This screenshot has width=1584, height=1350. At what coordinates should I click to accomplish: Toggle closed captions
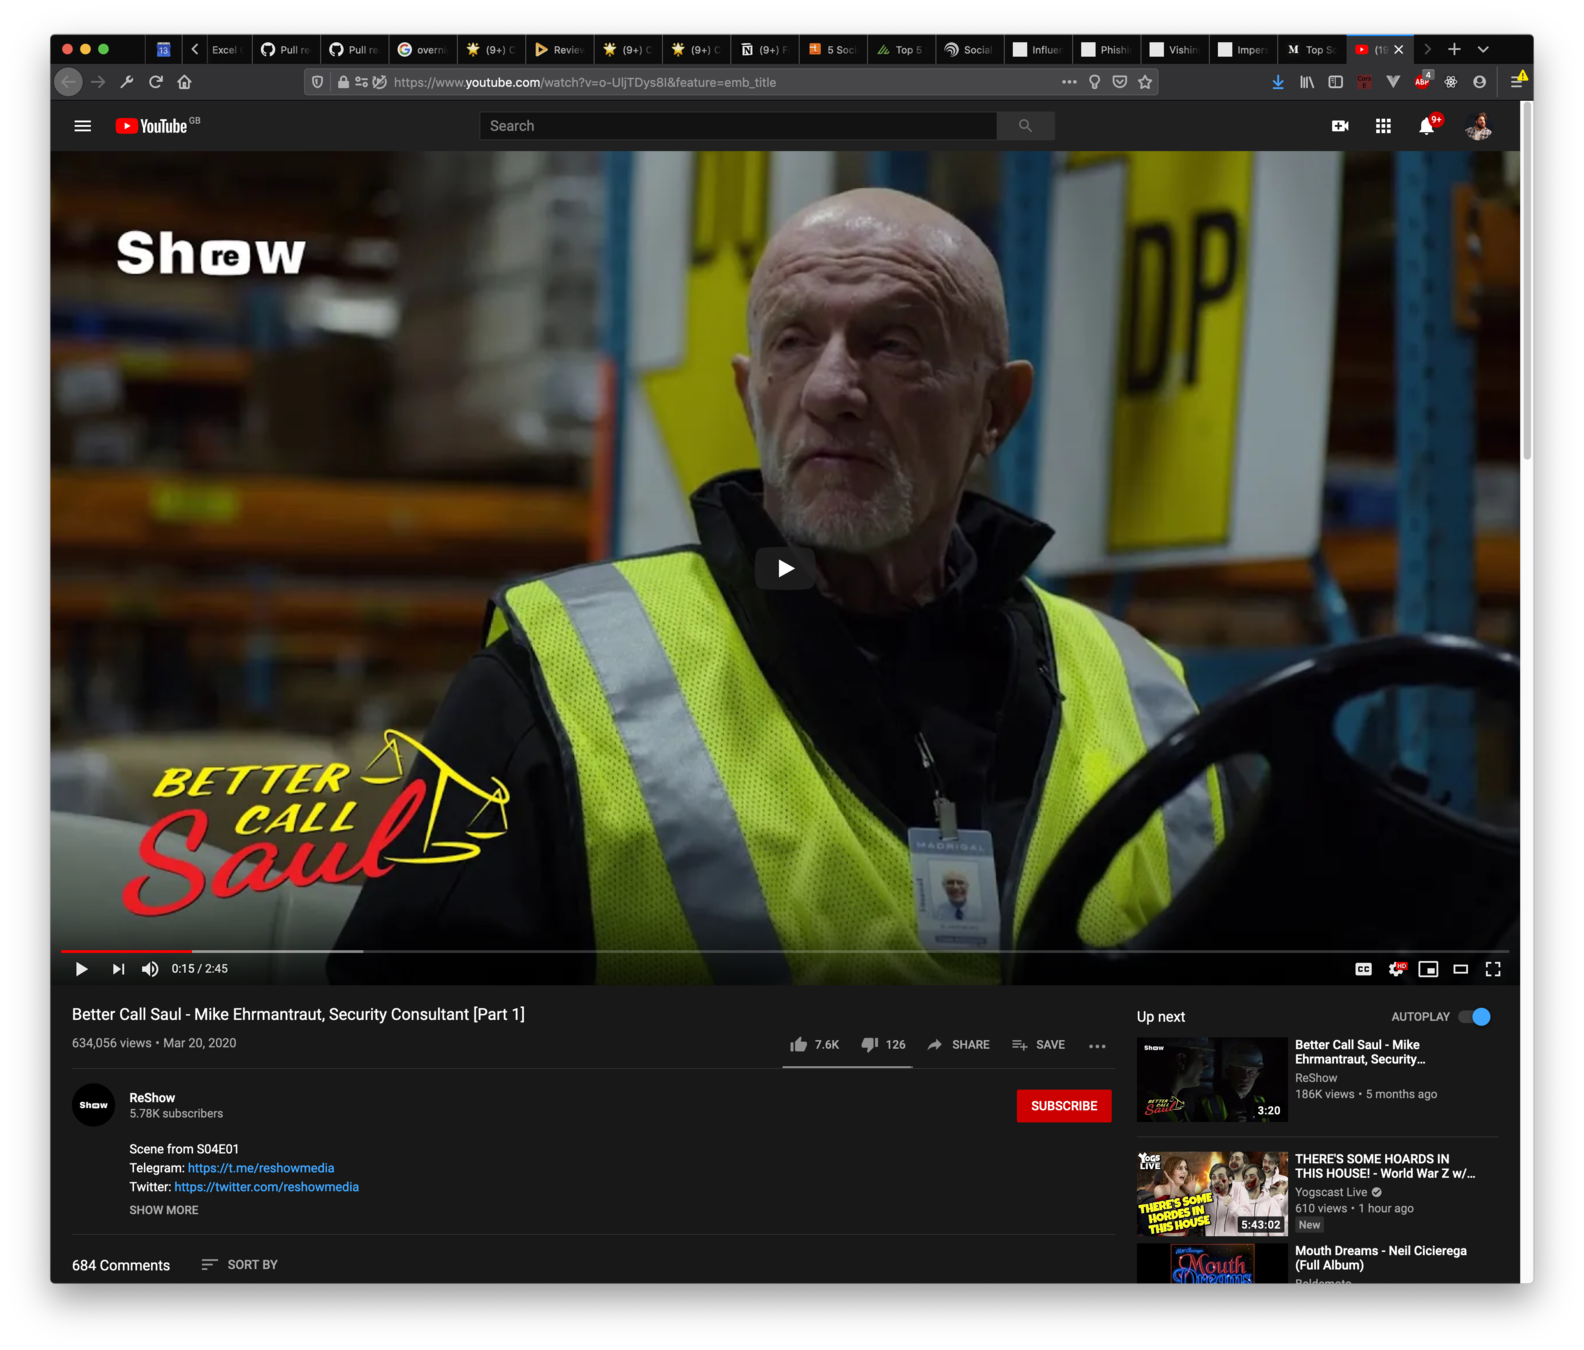pos(1363,969)
